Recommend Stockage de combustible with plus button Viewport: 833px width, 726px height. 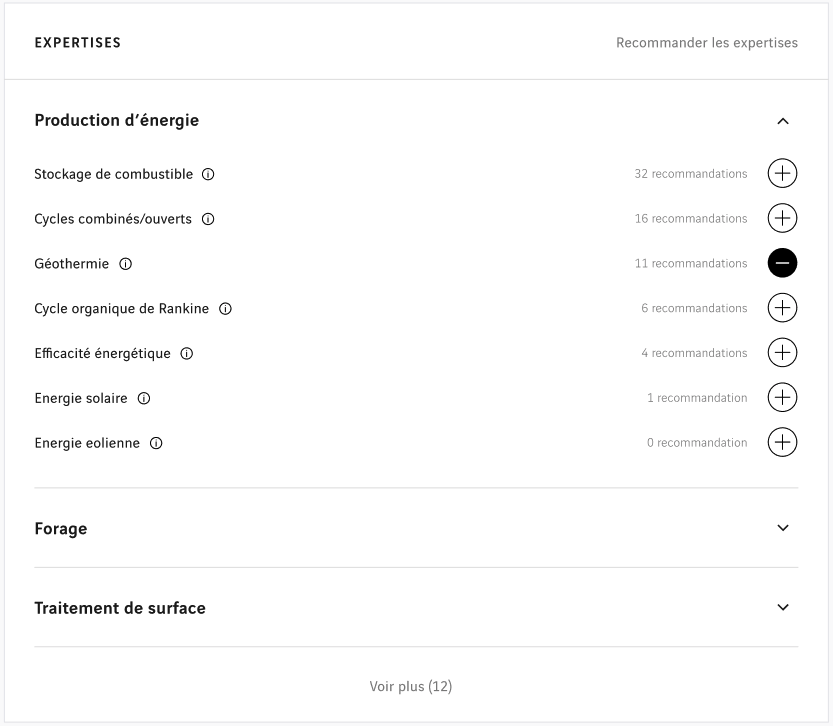(x=782, y=173)
